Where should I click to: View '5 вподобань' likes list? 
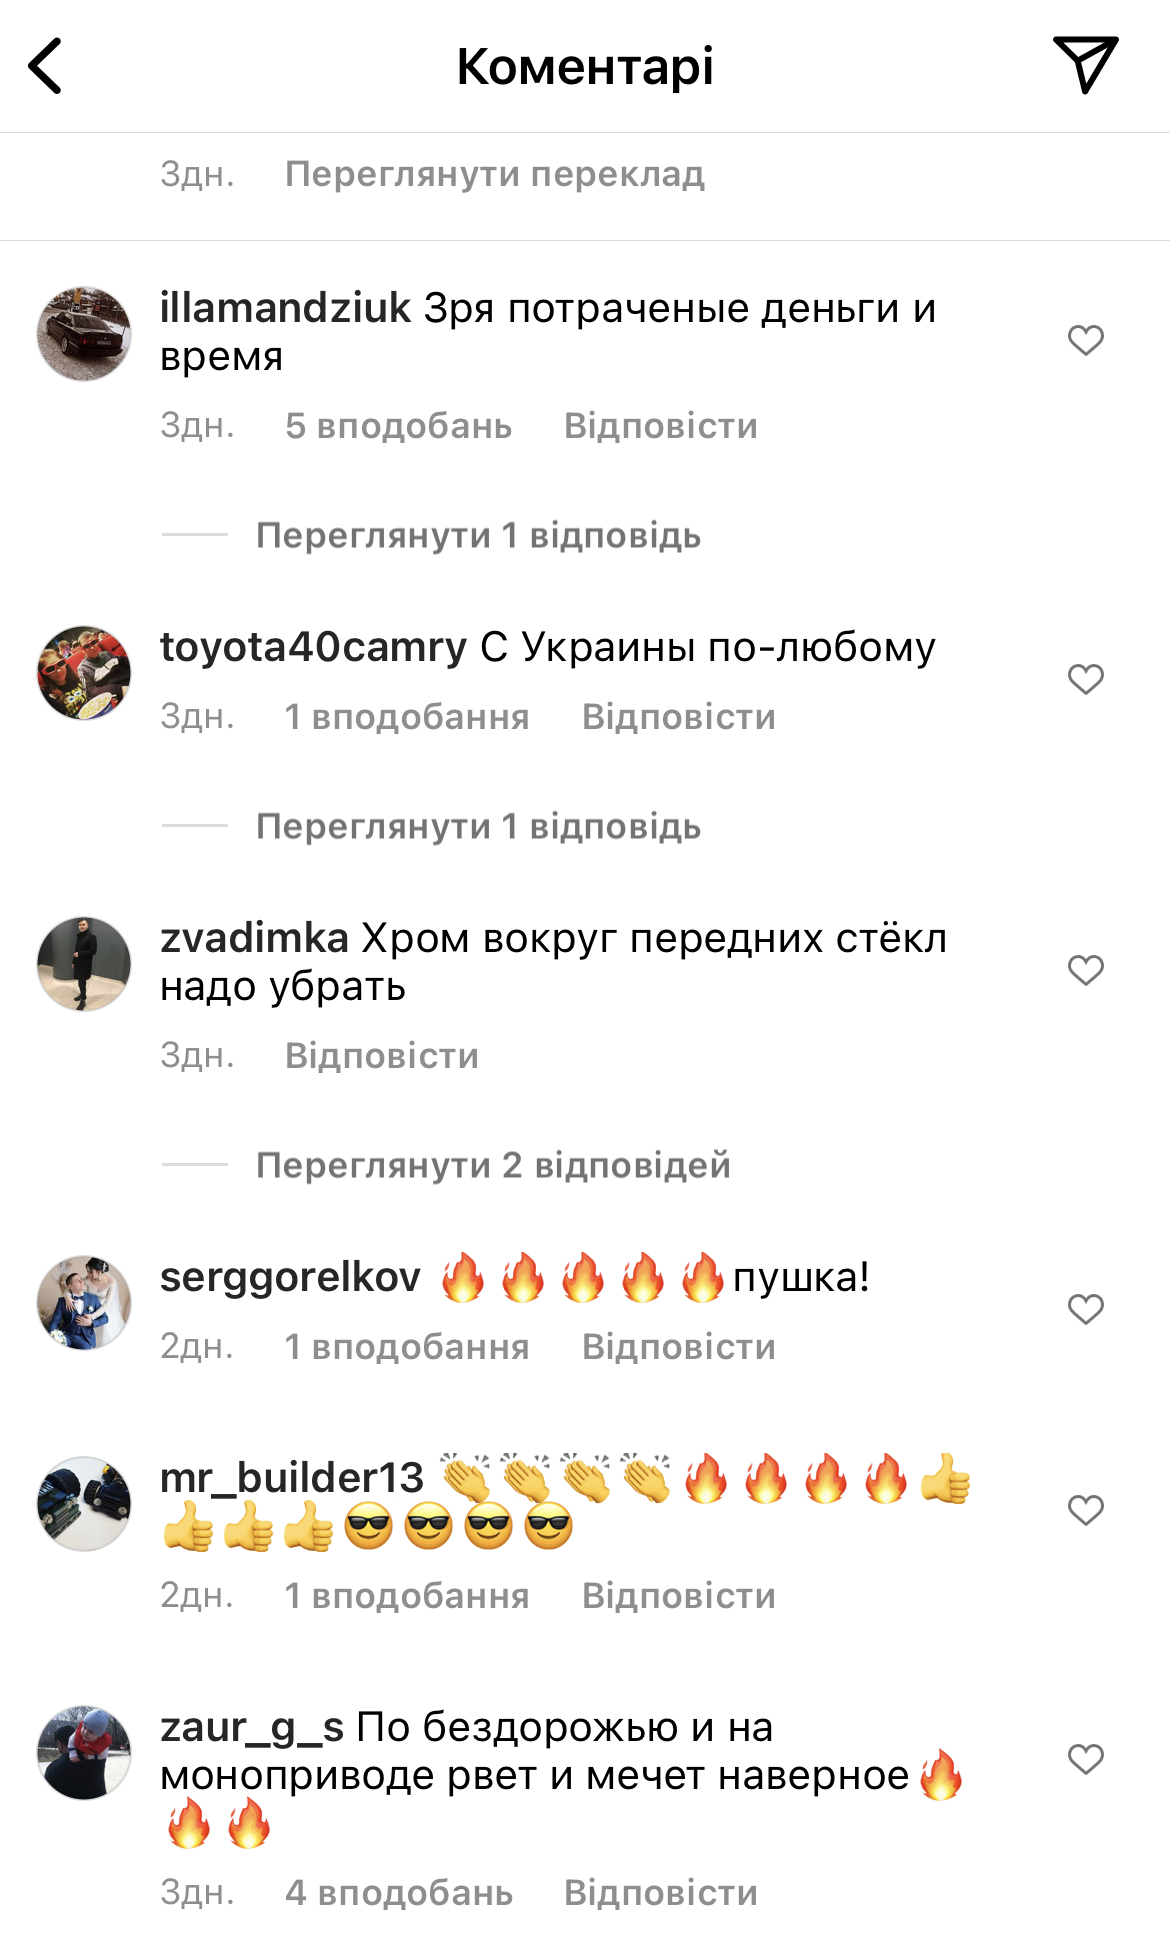pyautogui.click(x=398, y=426)
